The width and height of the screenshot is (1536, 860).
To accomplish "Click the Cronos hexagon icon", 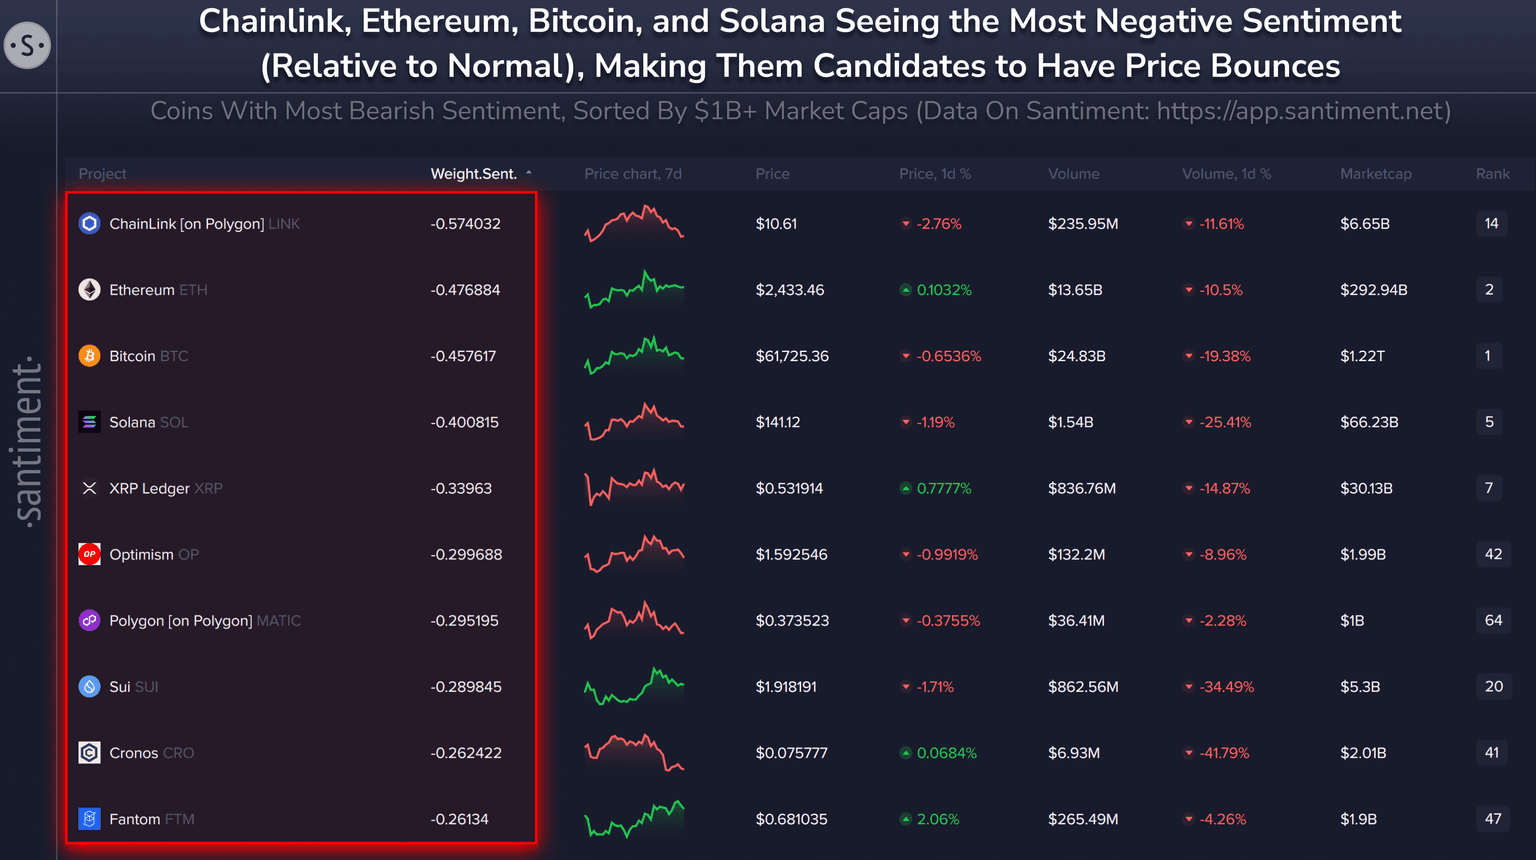I will point(89,753).
